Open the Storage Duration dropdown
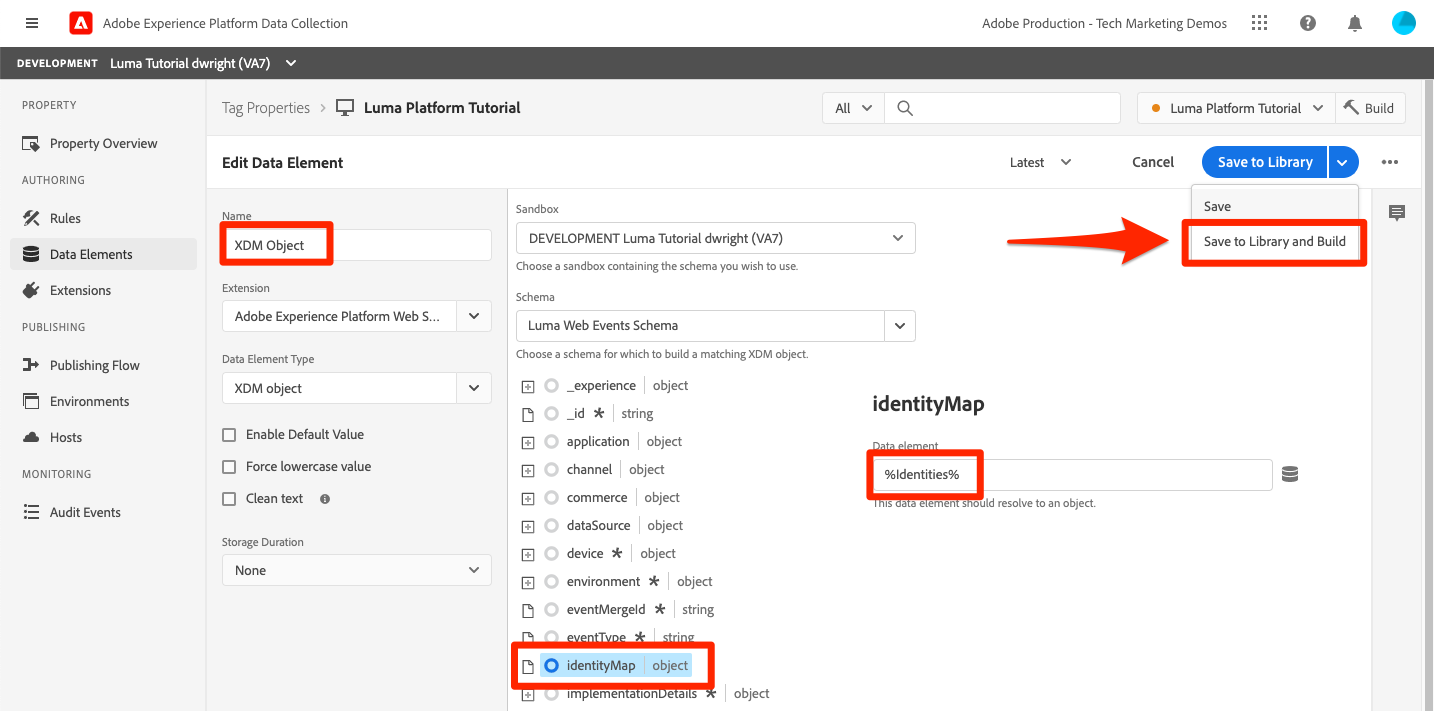 click(357, 570)
